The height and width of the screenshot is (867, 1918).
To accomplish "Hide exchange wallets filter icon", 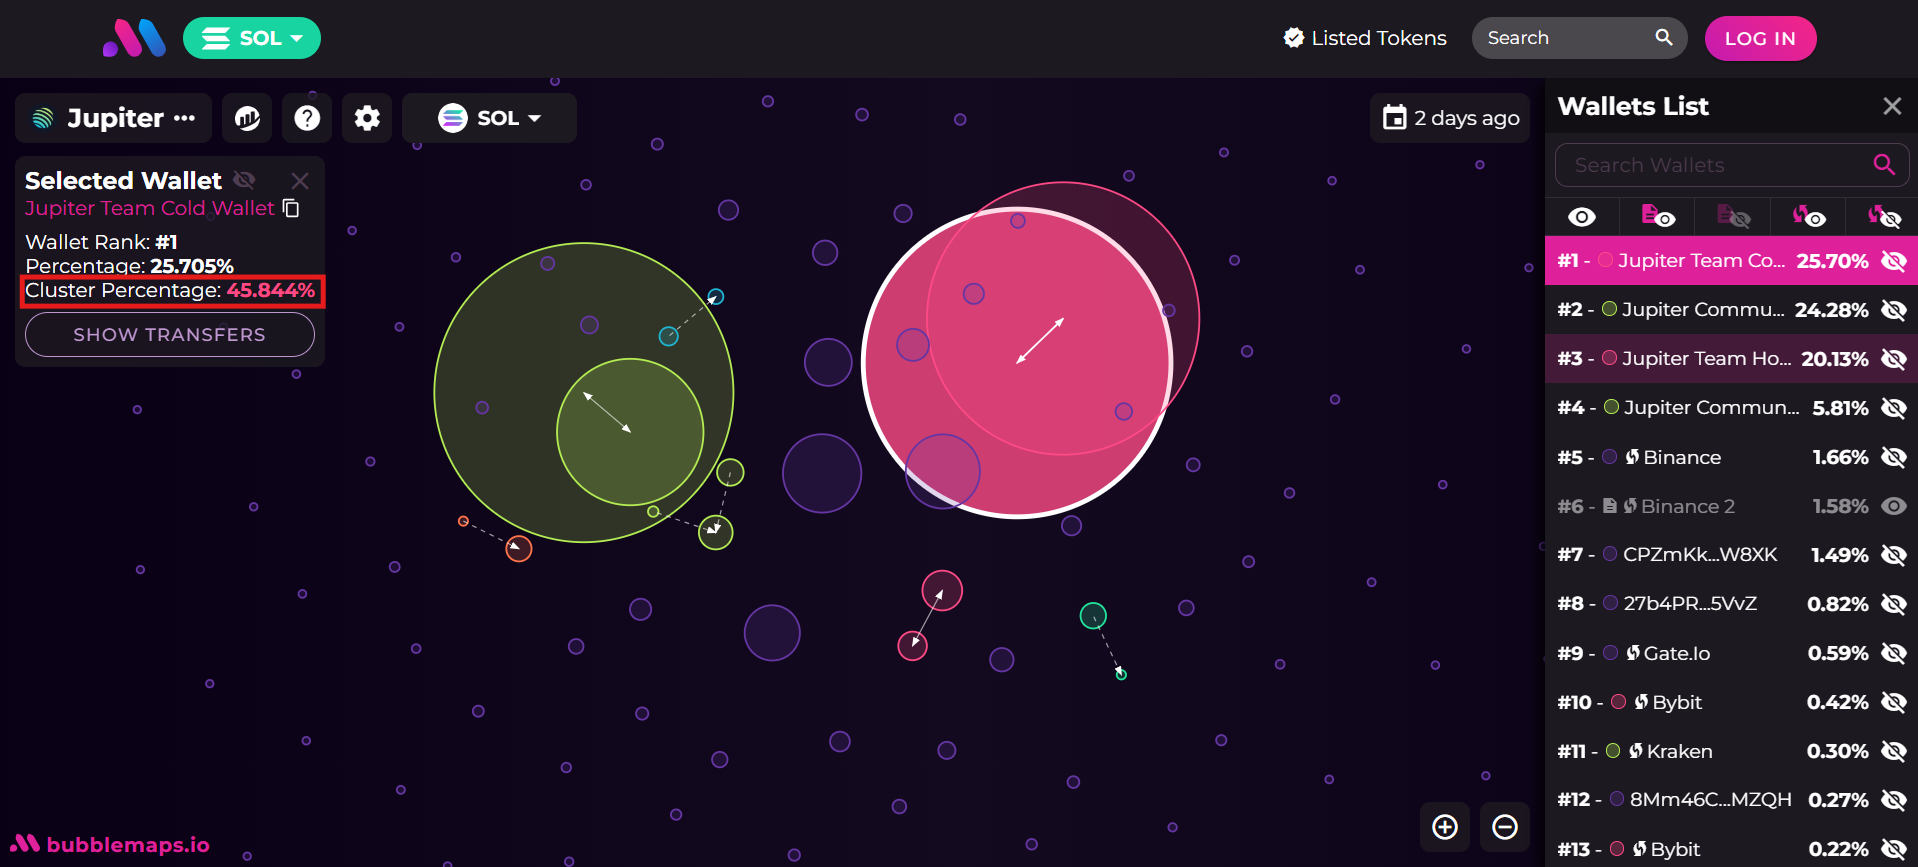I will (1885, 217).
